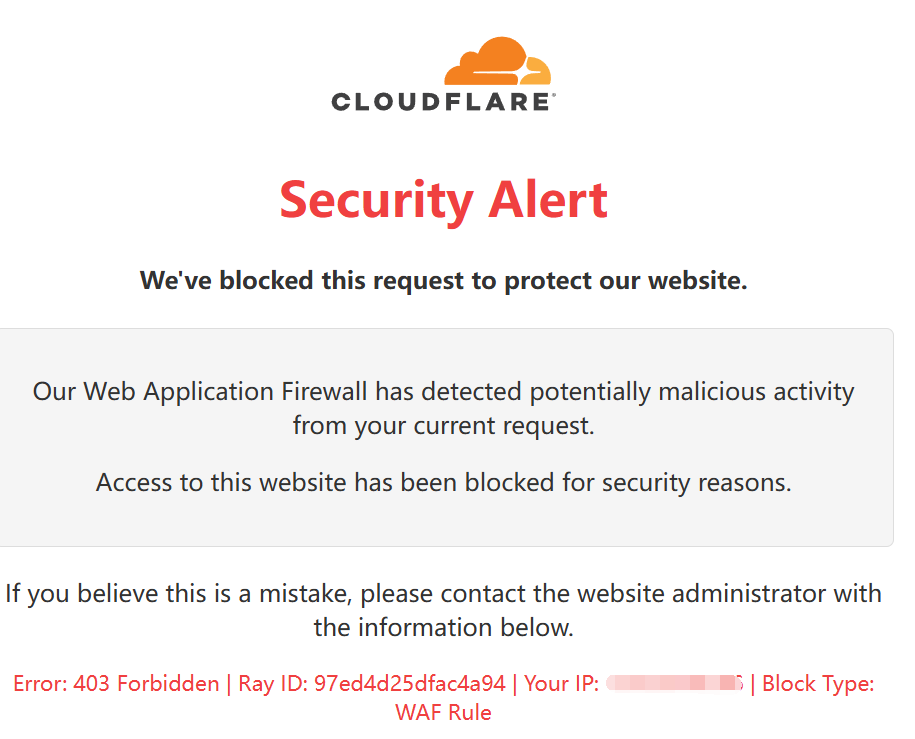Image resolution: width=915 pixels, height=739 pixels.
Task: Click the orange Cloudflare cloud logo
Action: click(498, 62)
